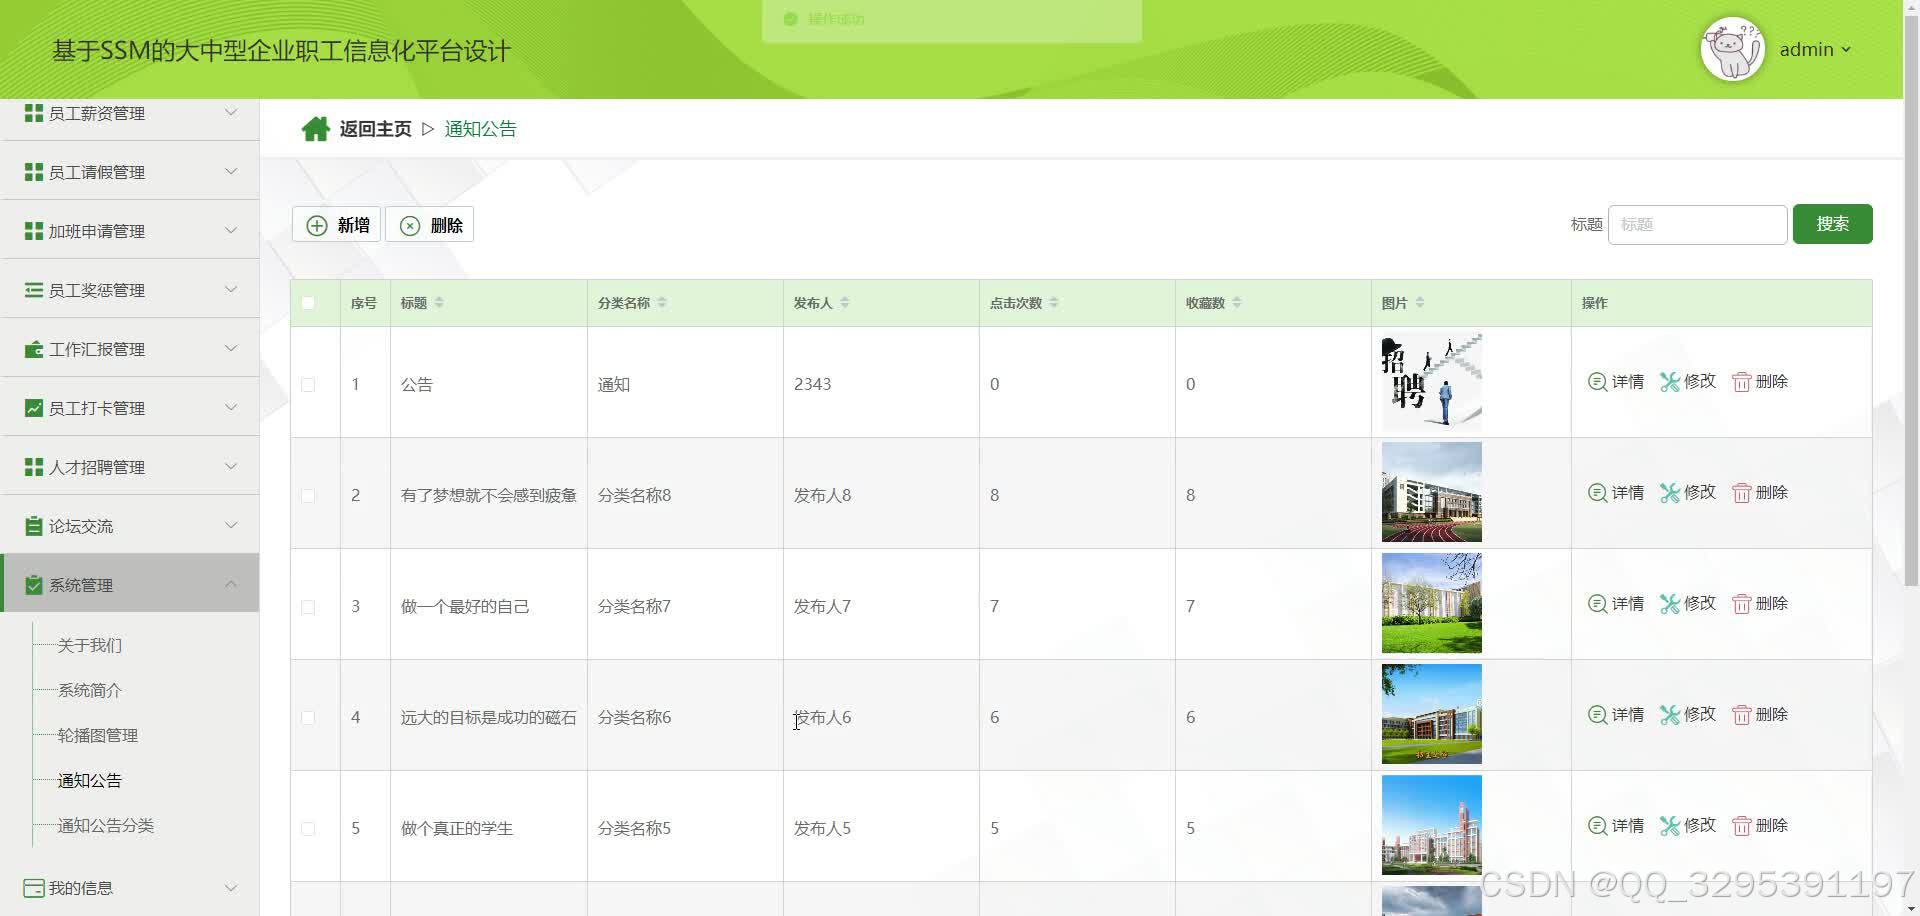
Task: Expand the 我的信息 chevron
Action: pyautogui.click(x=231, y=887)
